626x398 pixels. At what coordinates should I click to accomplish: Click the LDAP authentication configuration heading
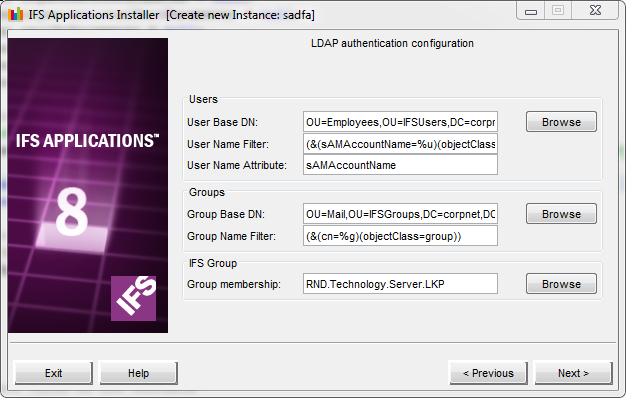(x=392, y=43)
